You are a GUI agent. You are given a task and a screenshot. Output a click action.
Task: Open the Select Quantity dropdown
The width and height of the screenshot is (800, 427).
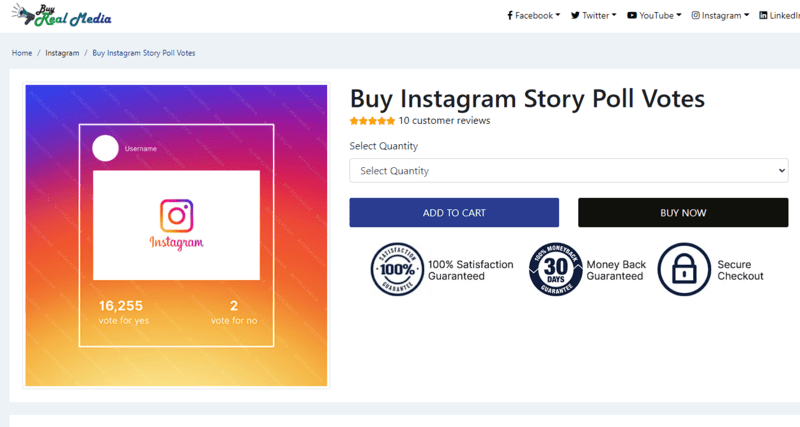click(568, 170)
